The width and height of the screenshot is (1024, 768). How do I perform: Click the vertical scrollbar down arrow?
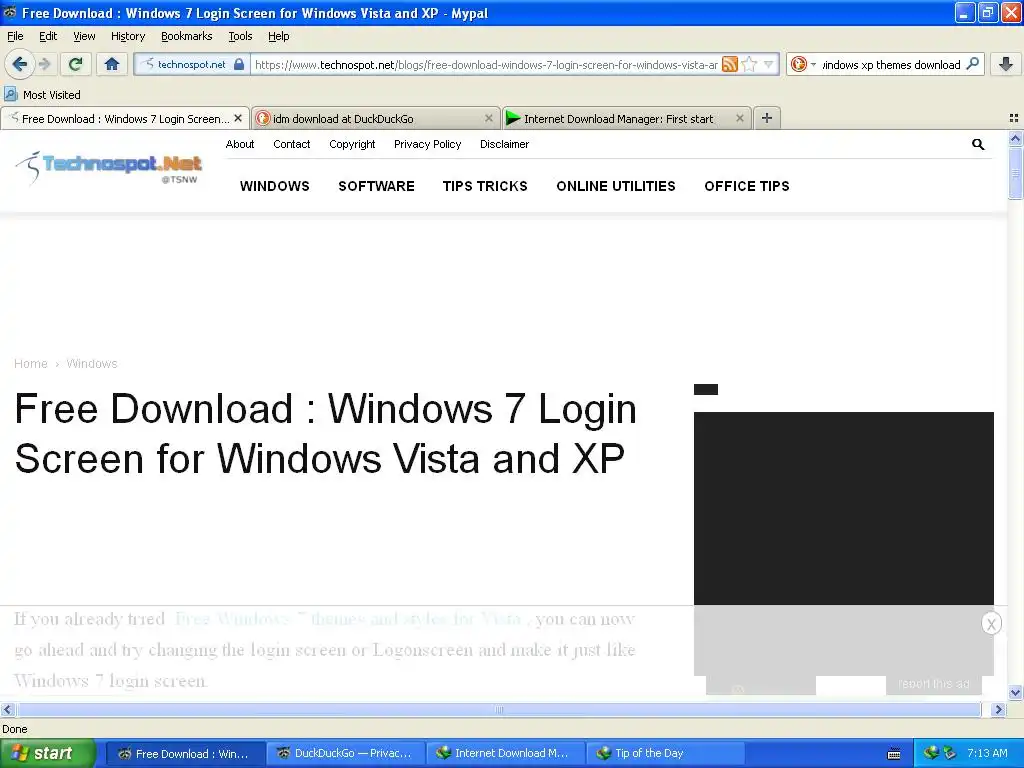(1015, 692)
